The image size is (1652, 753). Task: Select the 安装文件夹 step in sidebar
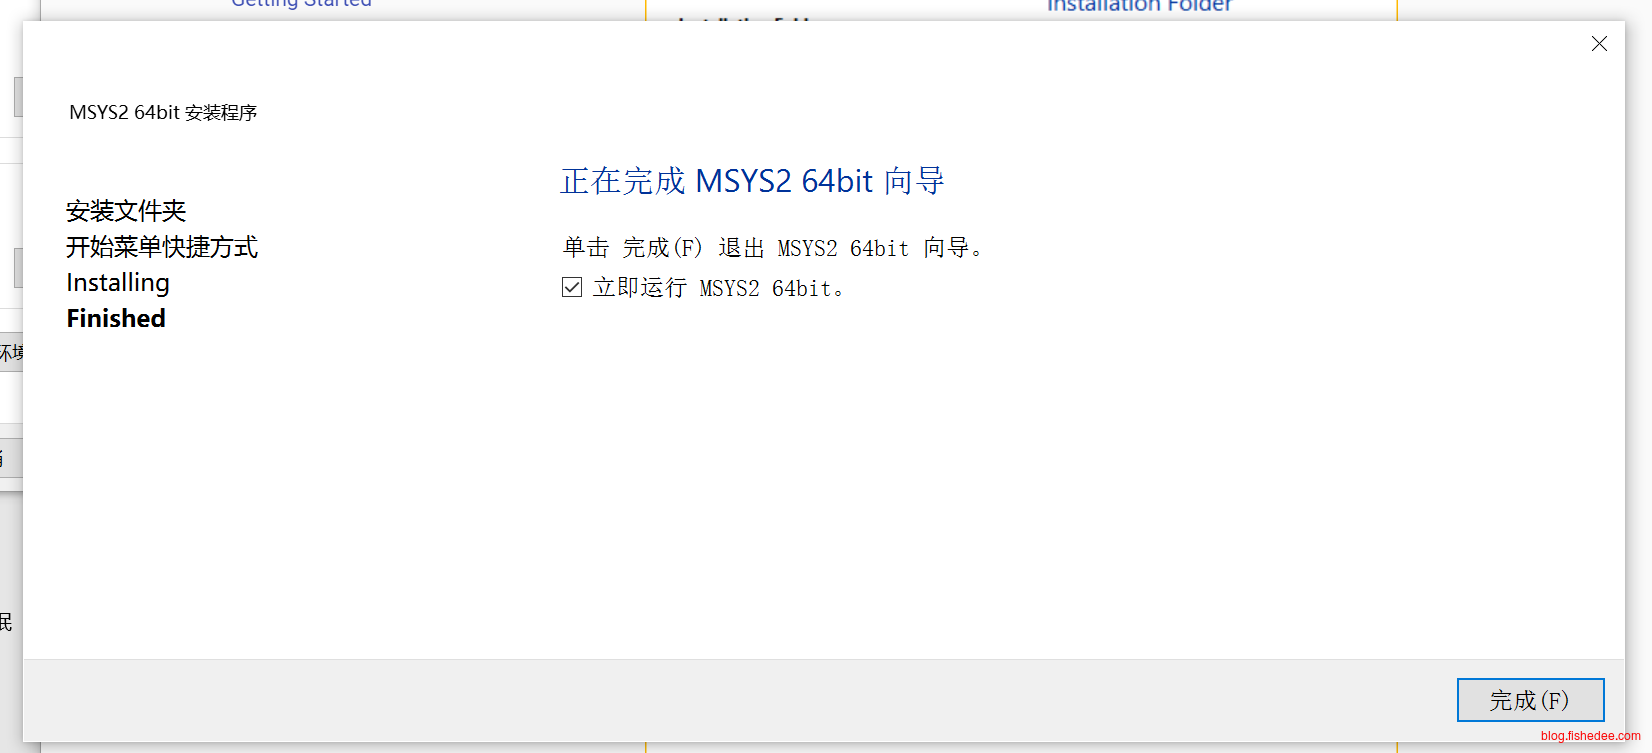(126, 211)
